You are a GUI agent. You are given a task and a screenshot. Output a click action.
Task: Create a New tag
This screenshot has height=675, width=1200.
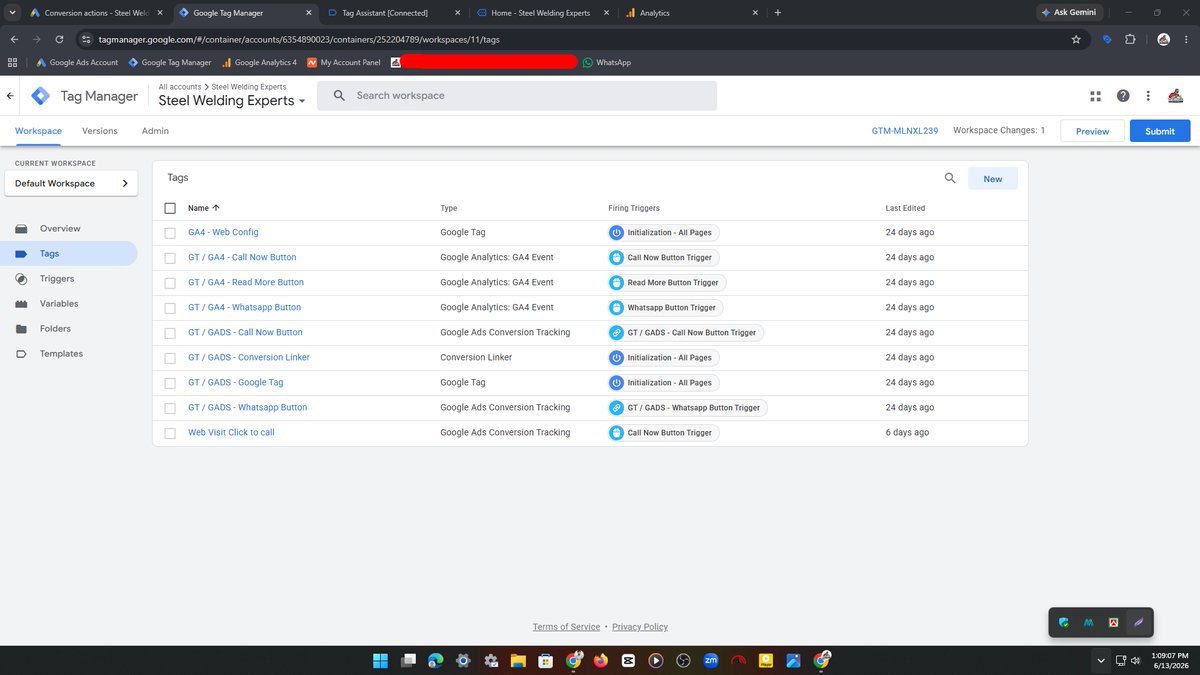[993, 178]
